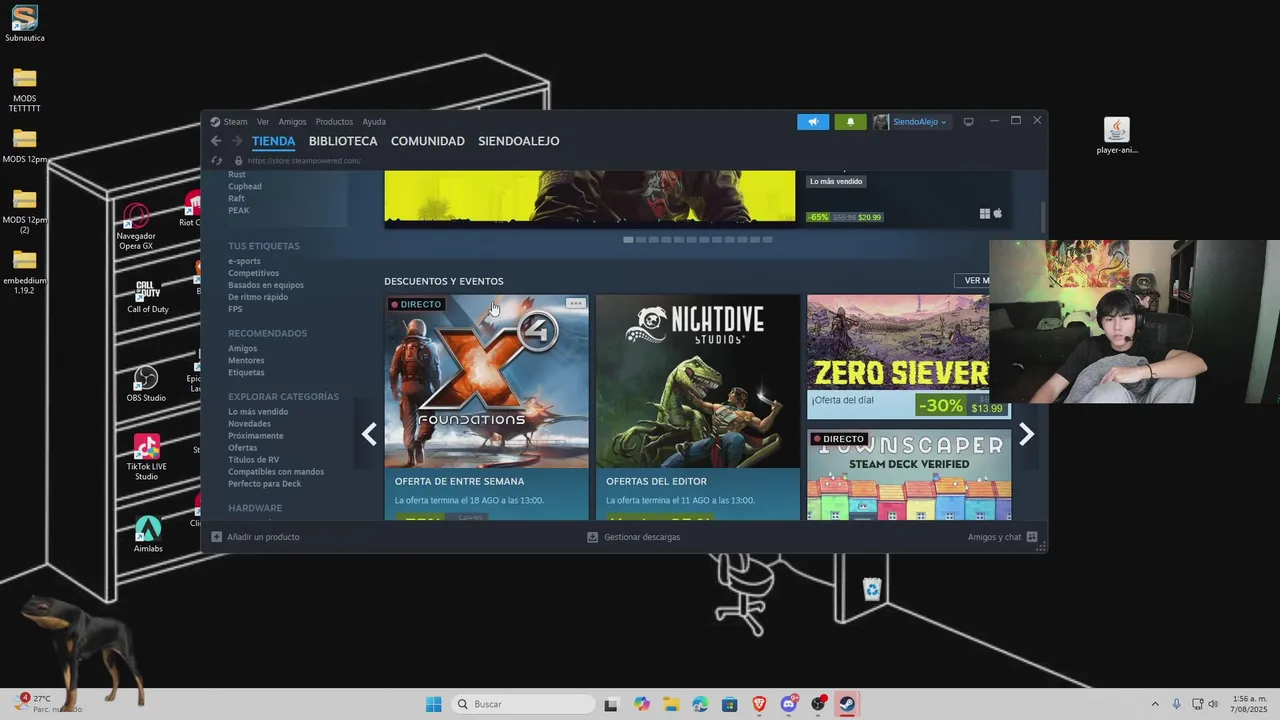Screen dimensions: 1280x720
Task: Reload the Steam store page
Action: tap(217, 160)
